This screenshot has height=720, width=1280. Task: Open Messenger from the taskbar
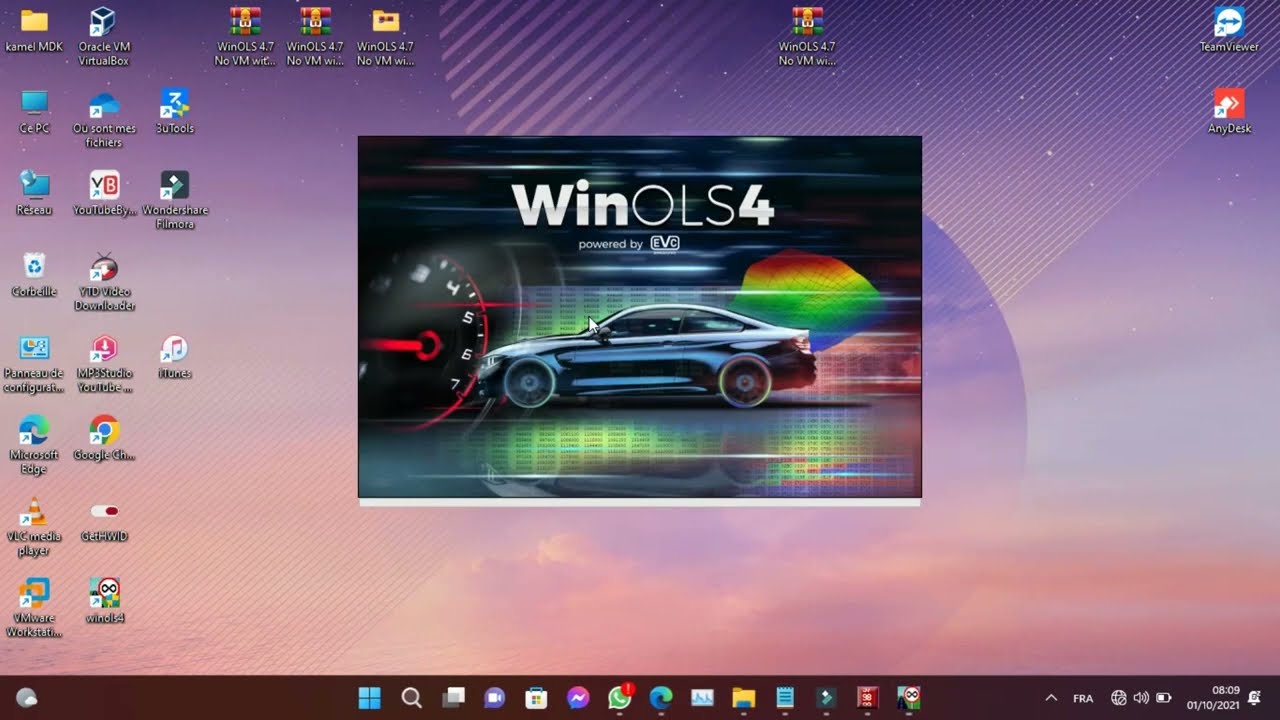point(578,698)
